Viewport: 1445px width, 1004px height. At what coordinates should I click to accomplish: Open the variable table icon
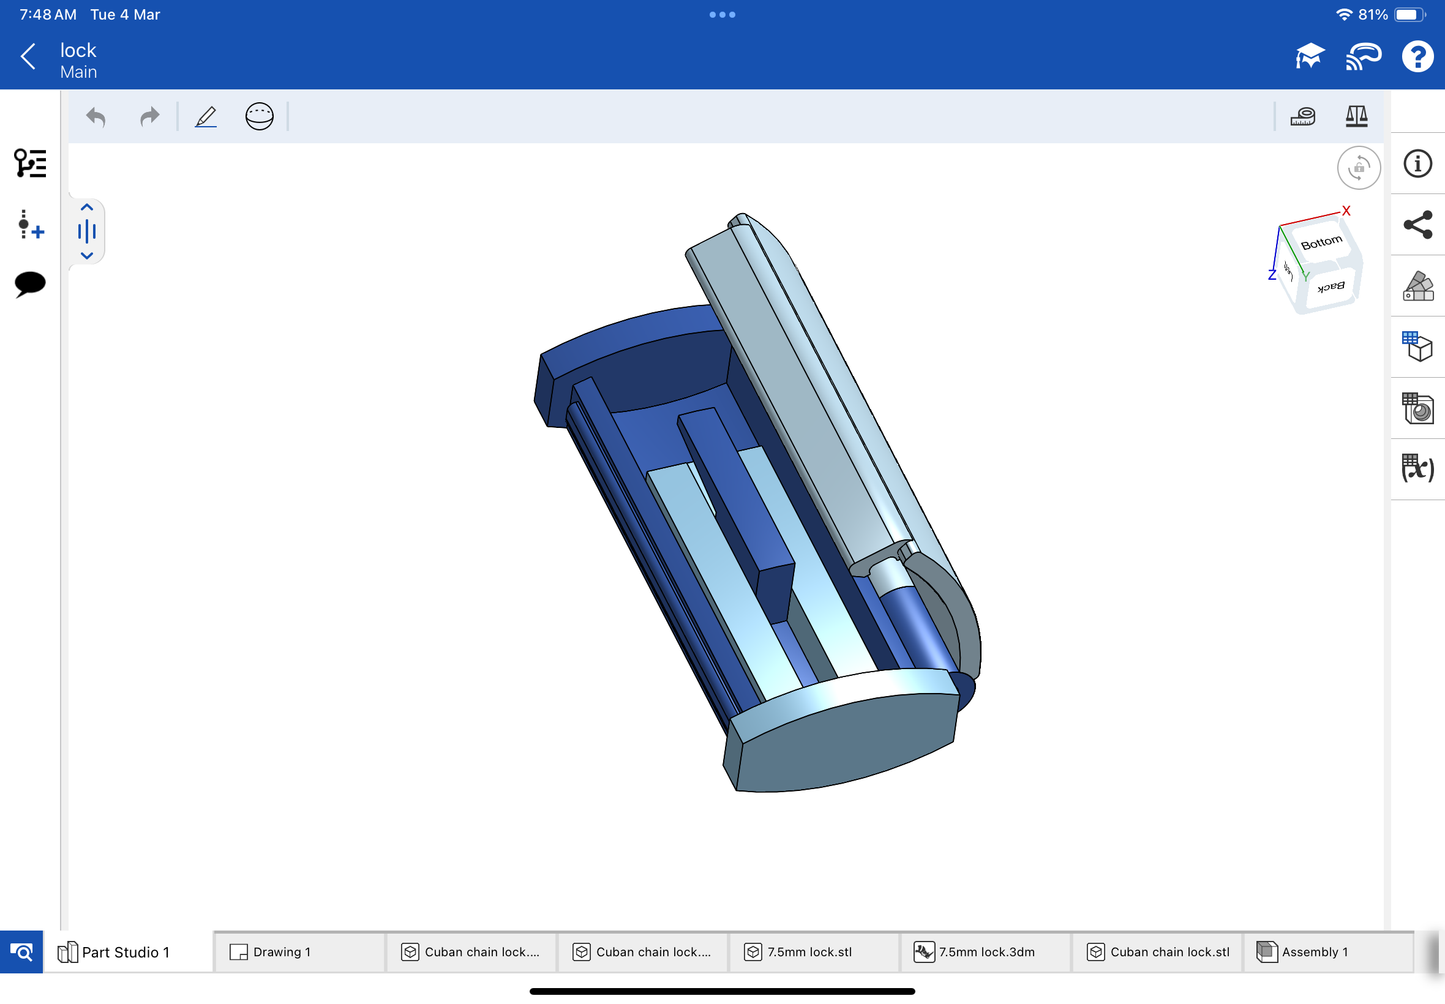pyautogui.click(x=1417, y=468)
